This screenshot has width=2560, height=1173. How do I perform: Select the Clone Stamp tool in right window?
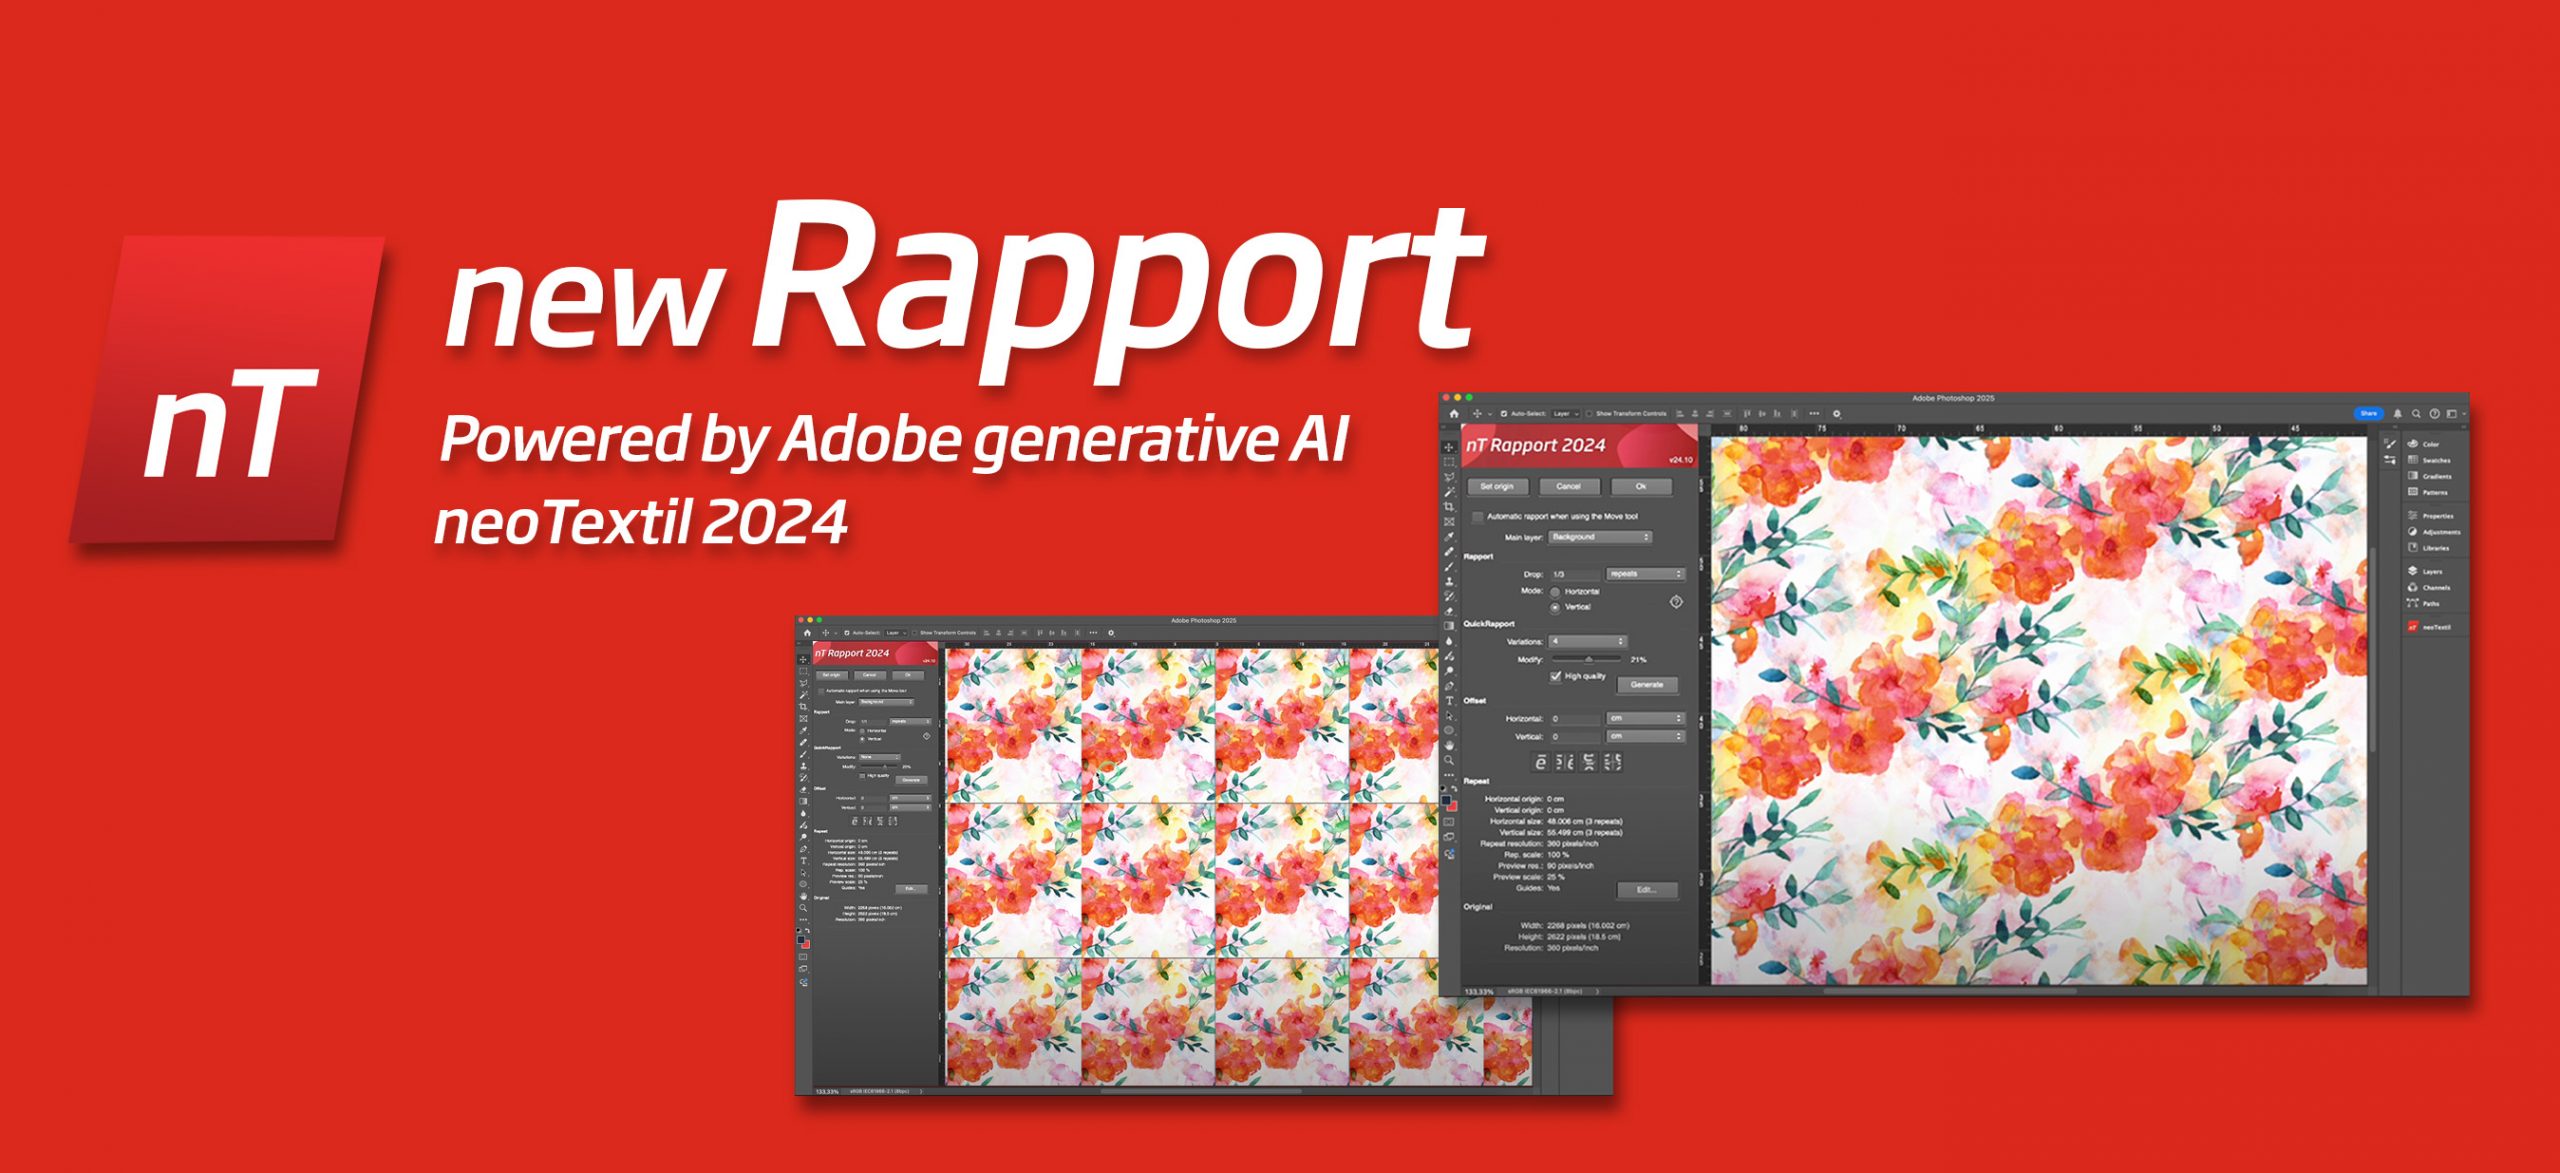[x=1449, y=581]
